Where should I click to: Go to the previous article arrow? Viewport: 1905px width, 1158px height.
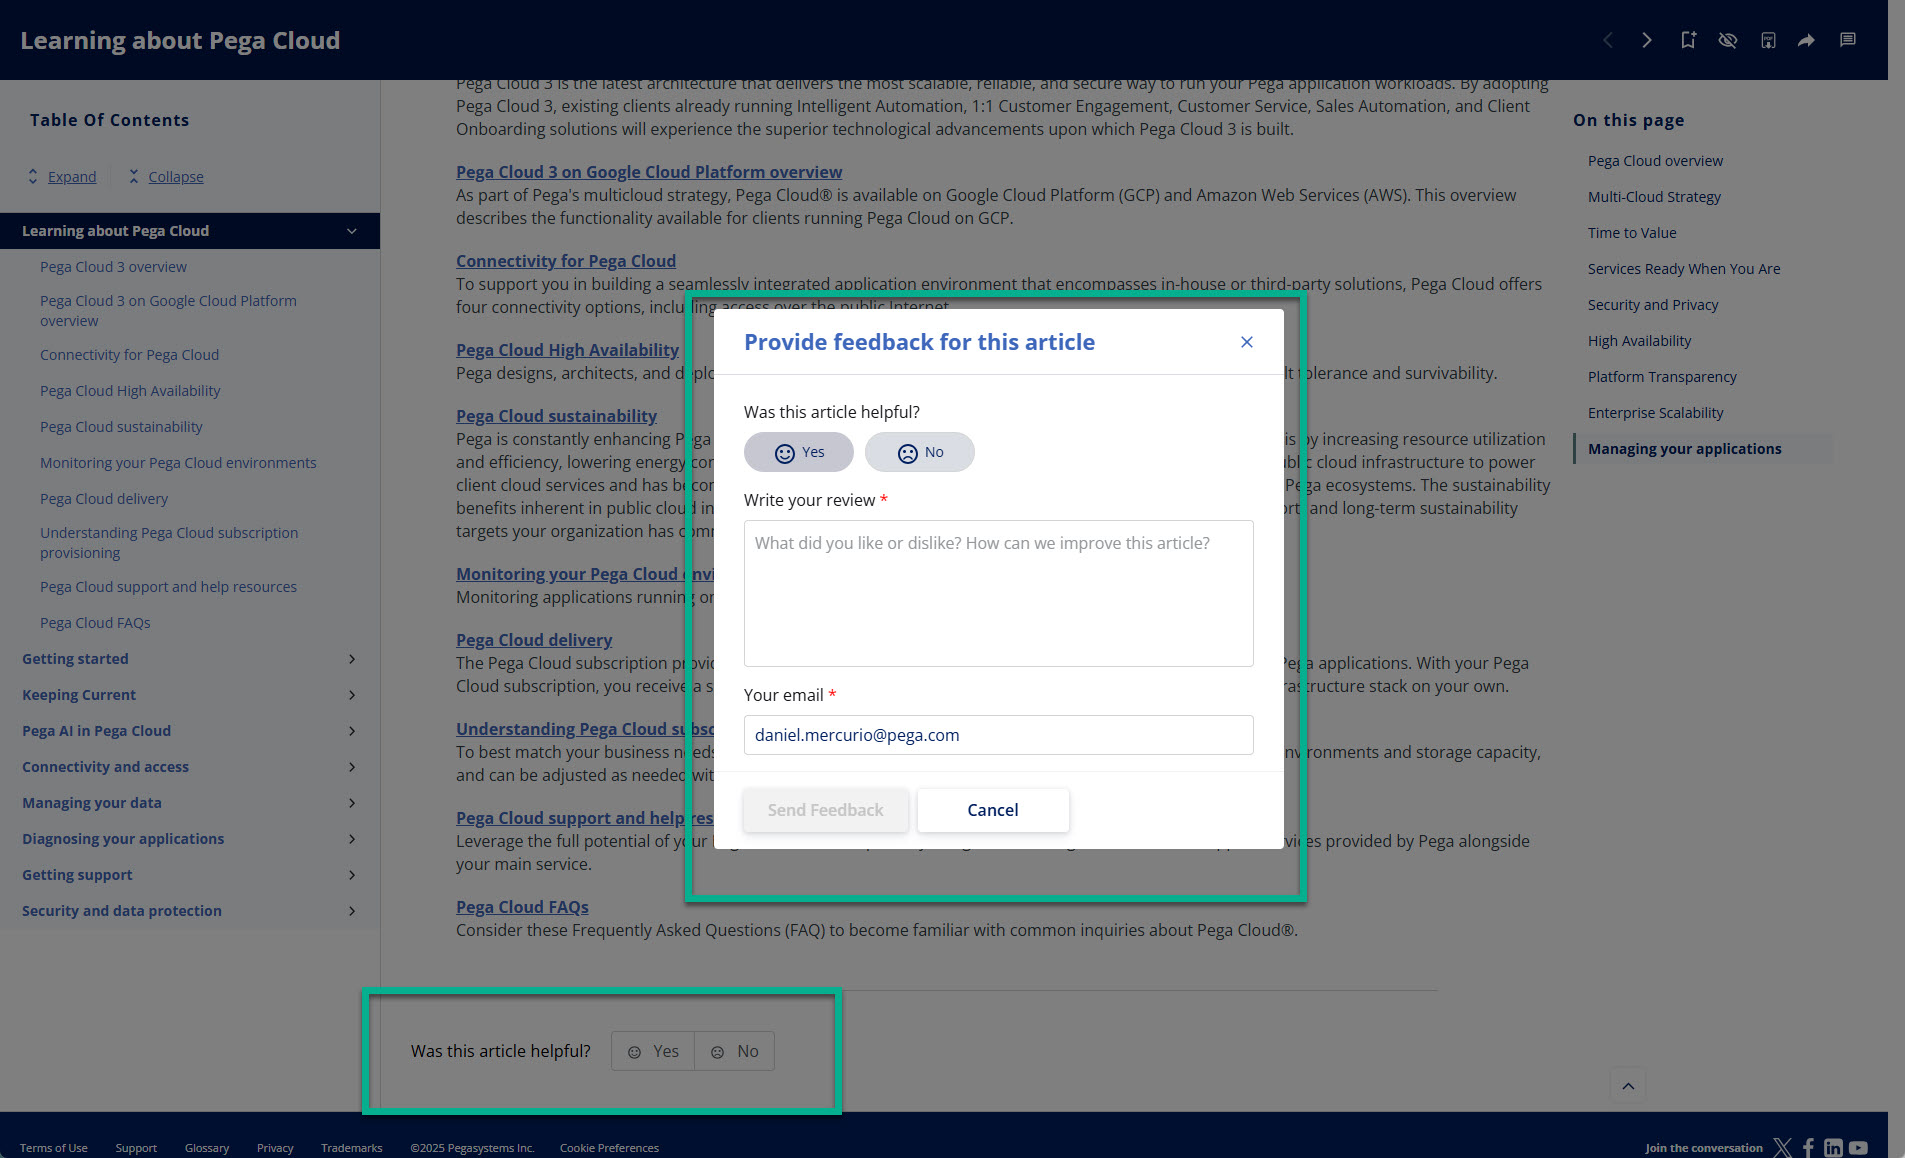(1608, 40)
